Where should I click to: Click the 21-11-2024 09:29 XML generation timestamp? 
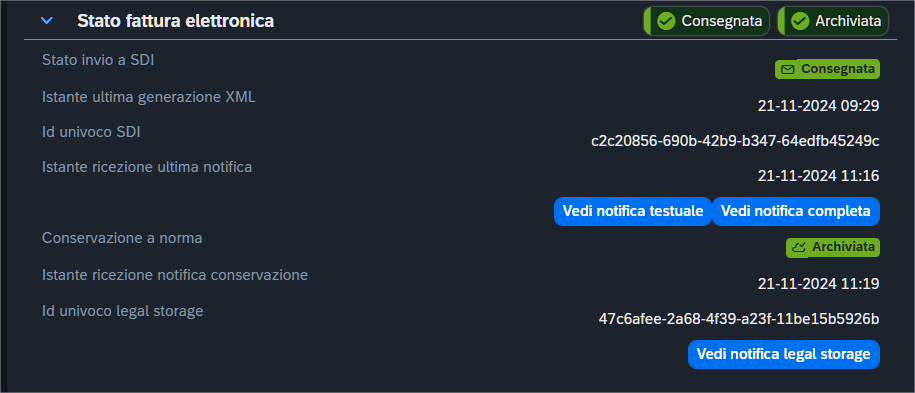click(819, 106)
